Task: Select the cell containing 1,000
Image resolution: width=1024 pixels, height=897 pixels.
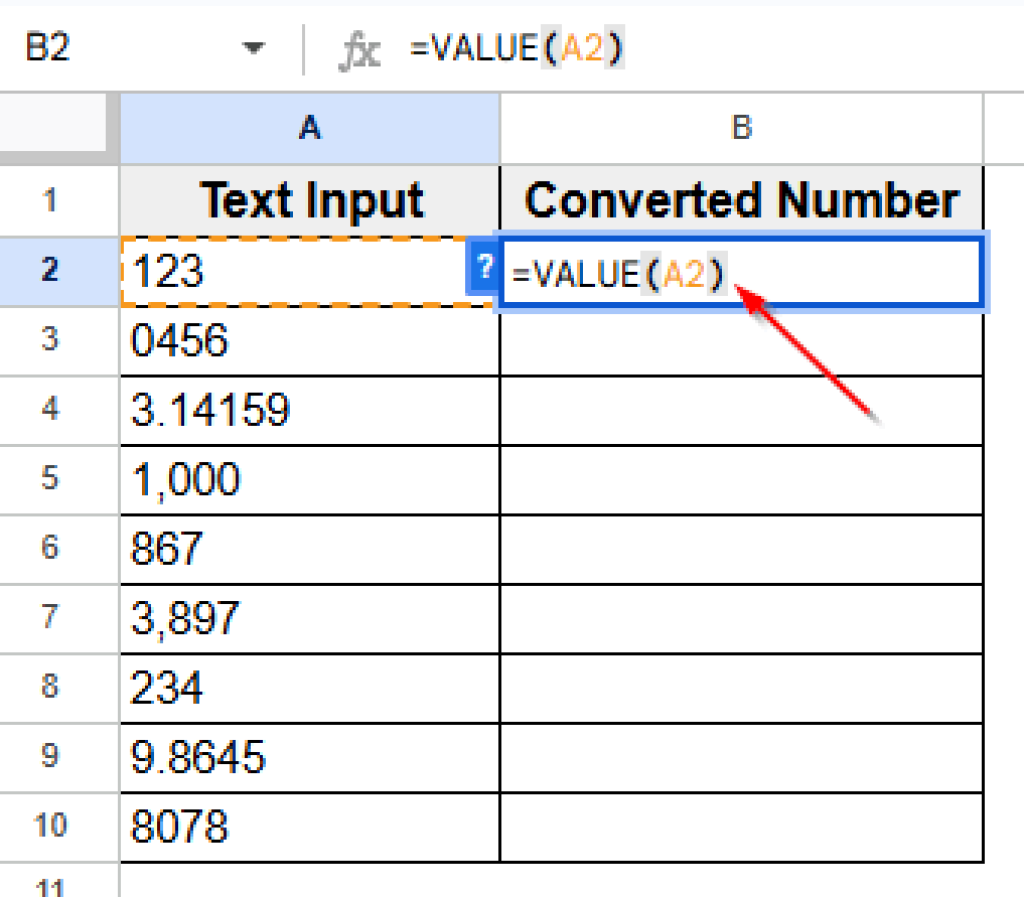Action: pos(309,478)
